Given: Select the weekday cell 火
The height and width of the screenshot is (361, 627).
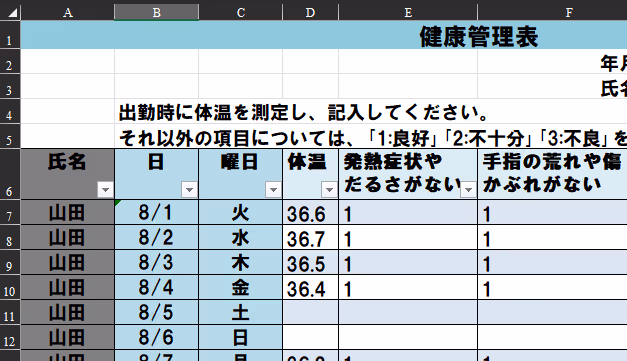Looking at the screenshot, I should [241, 212].
